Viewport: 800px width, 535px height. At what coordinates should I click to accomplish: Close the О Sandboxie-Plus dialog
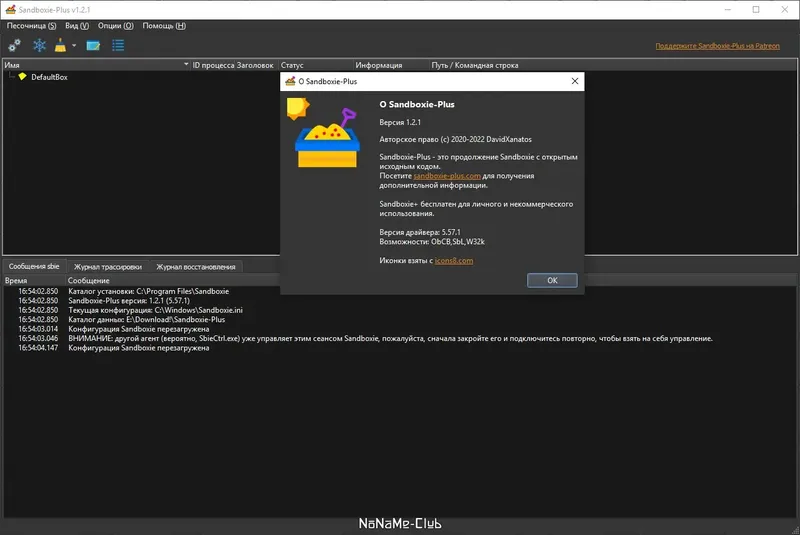tap(574, 81)
